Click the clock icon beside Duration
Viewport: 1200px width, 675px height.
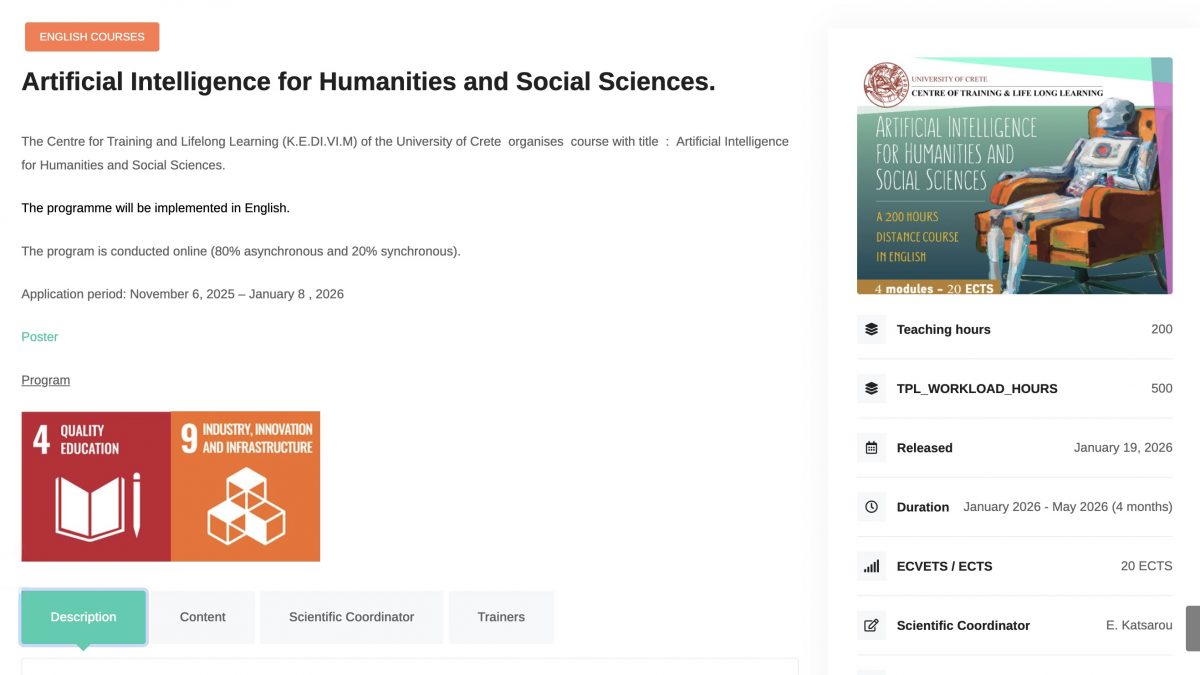(871, 507)
